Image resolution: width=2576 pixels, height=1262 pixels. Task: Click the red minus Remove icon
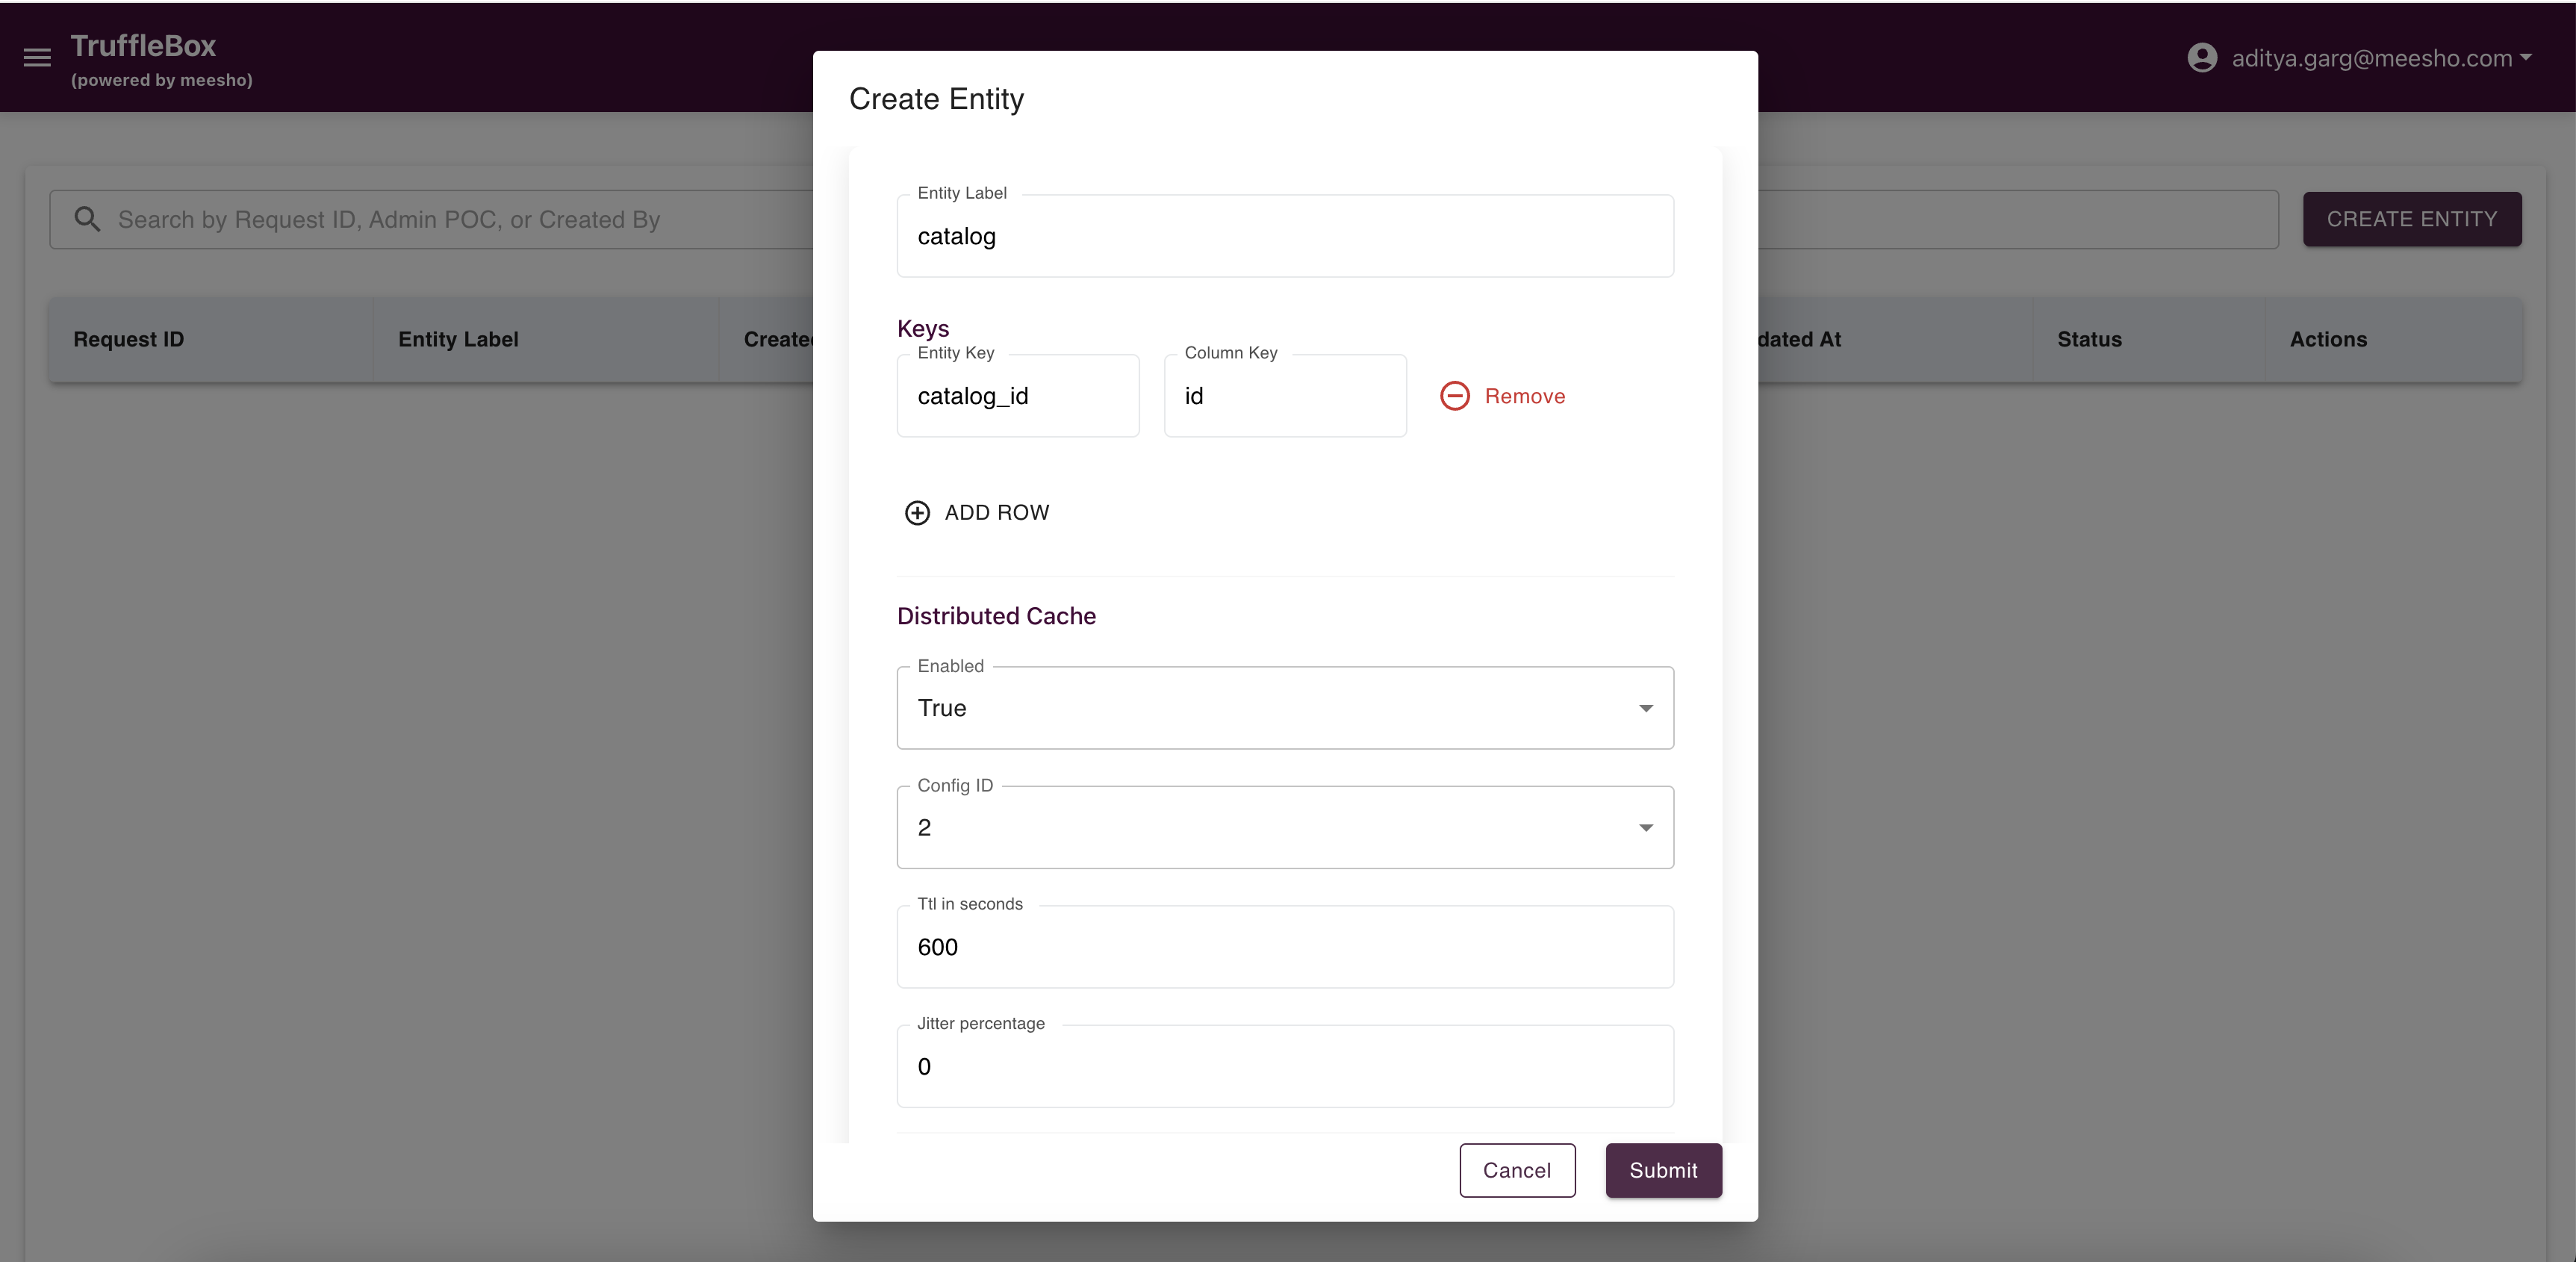(1454, 396)
